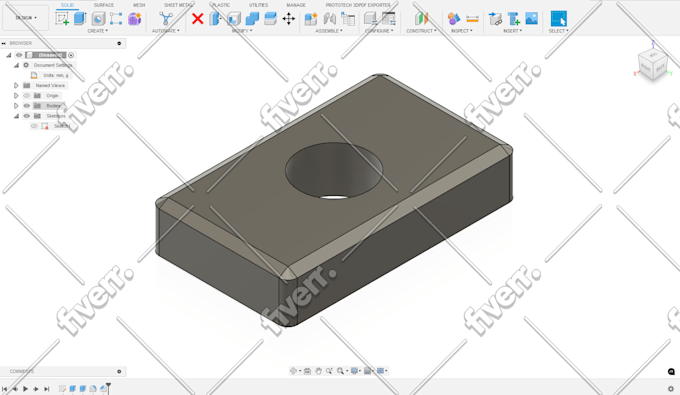Select the New Component tool
The image size is (680, 395).
click(x=311, y=19)
